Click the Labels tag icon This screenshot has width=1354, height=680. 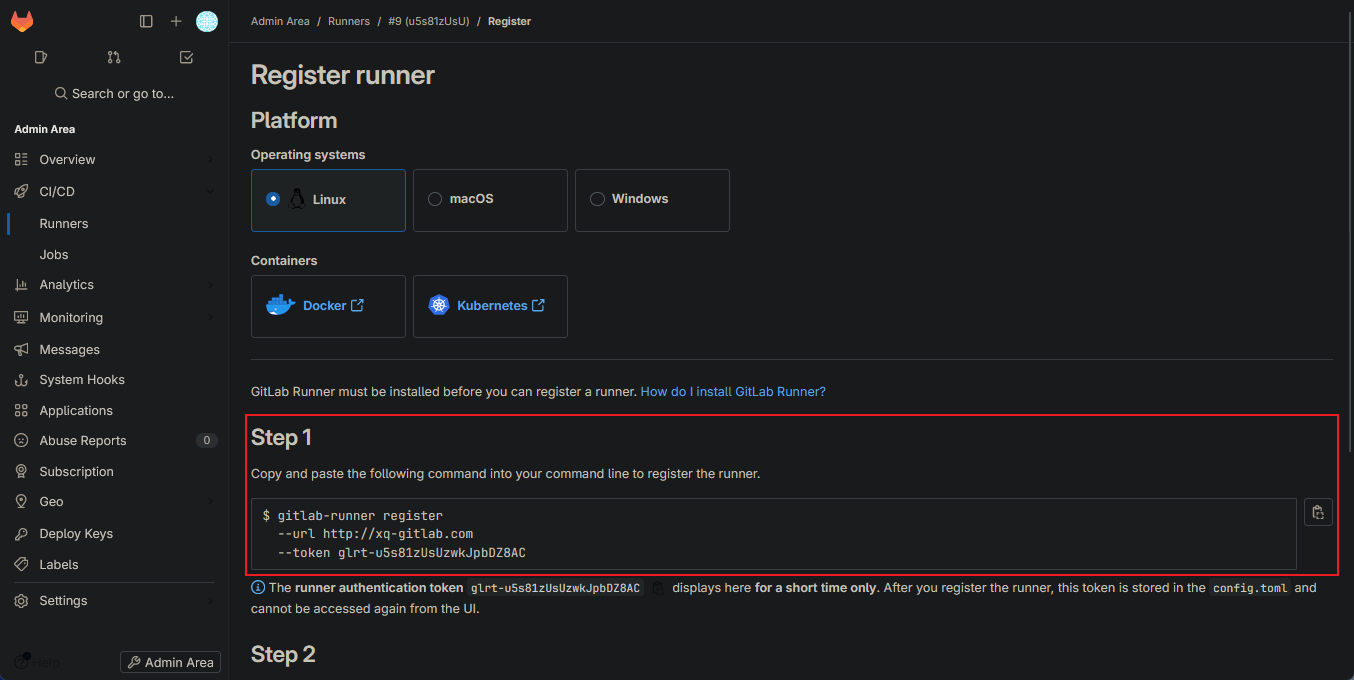click(x=21, y=564)
